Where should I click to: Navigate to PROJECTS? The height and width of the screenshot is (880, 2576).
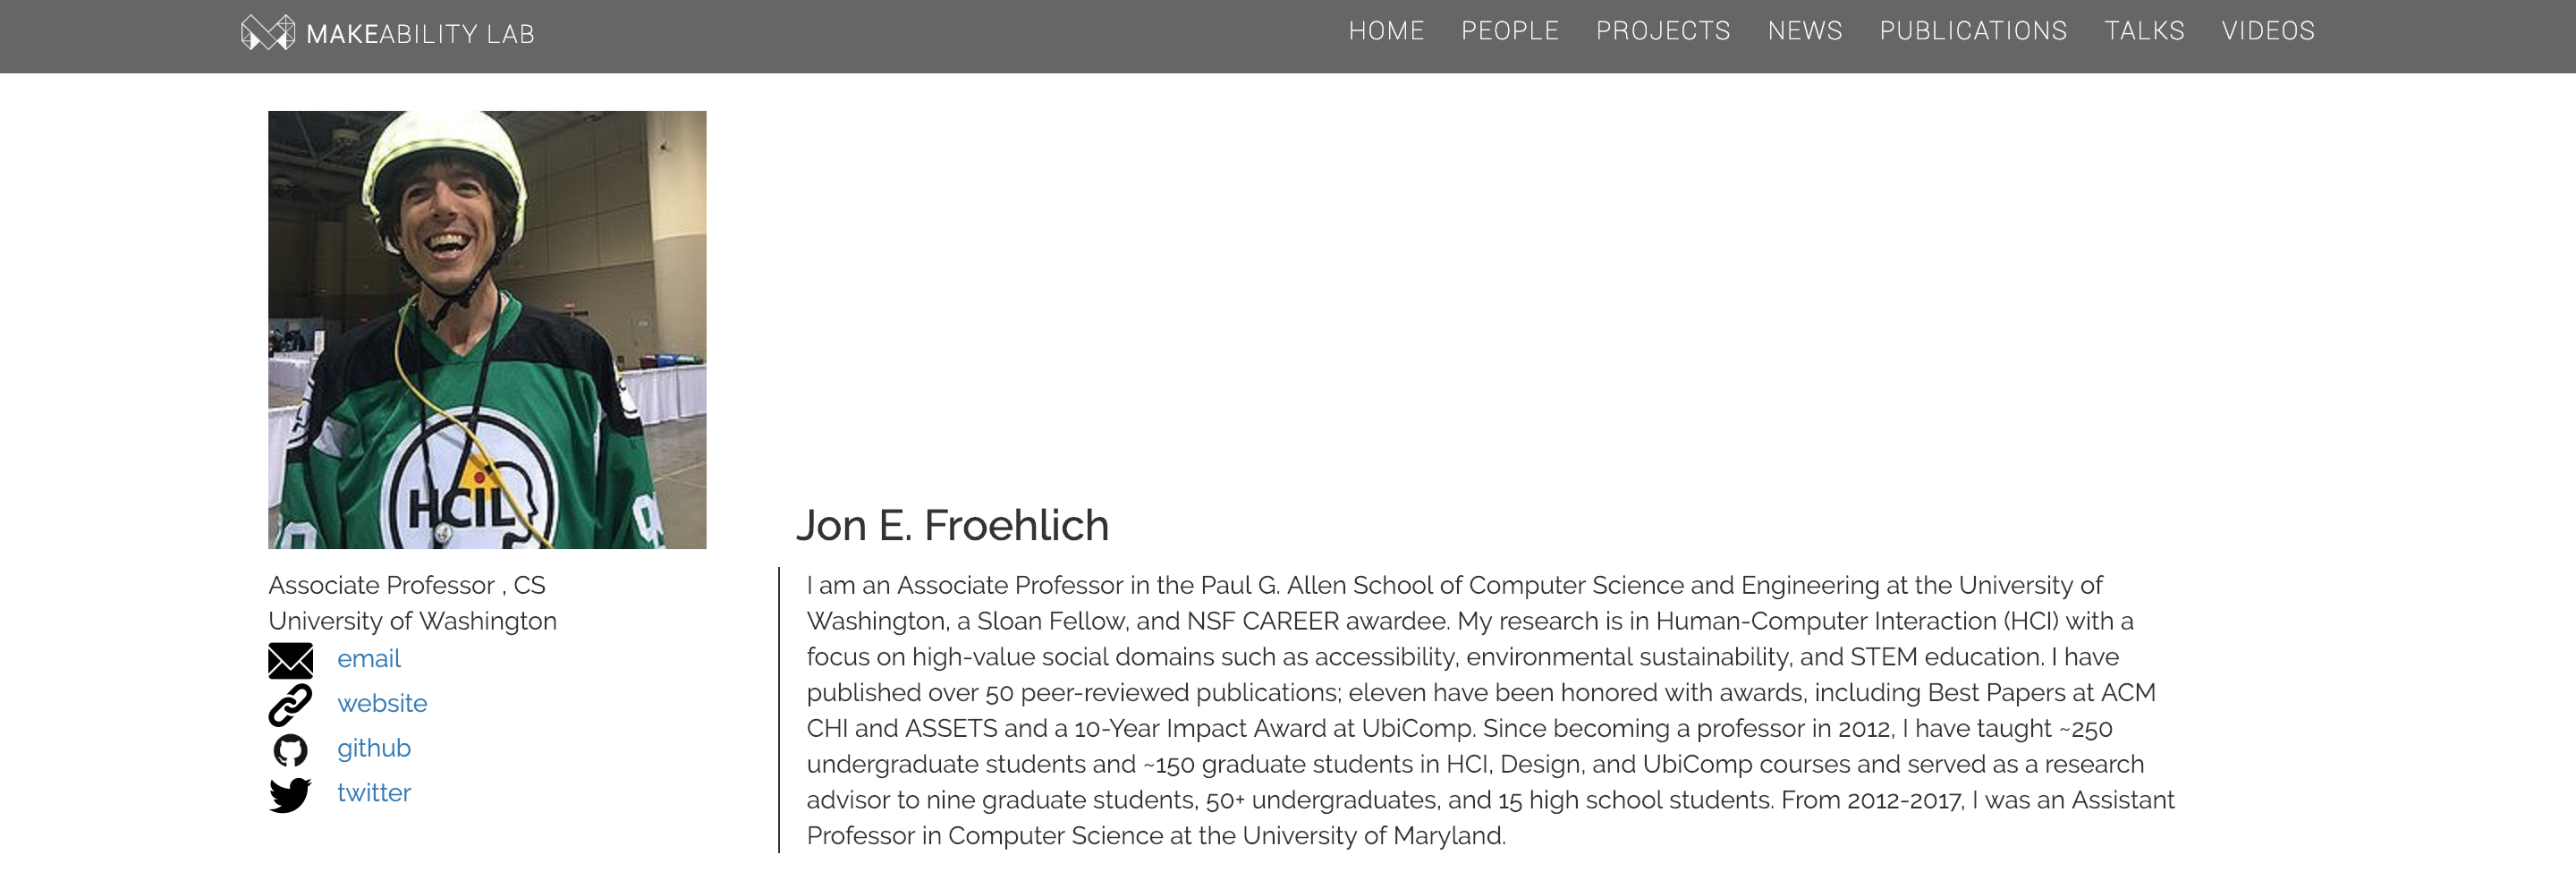click(x=1662, y=31)
